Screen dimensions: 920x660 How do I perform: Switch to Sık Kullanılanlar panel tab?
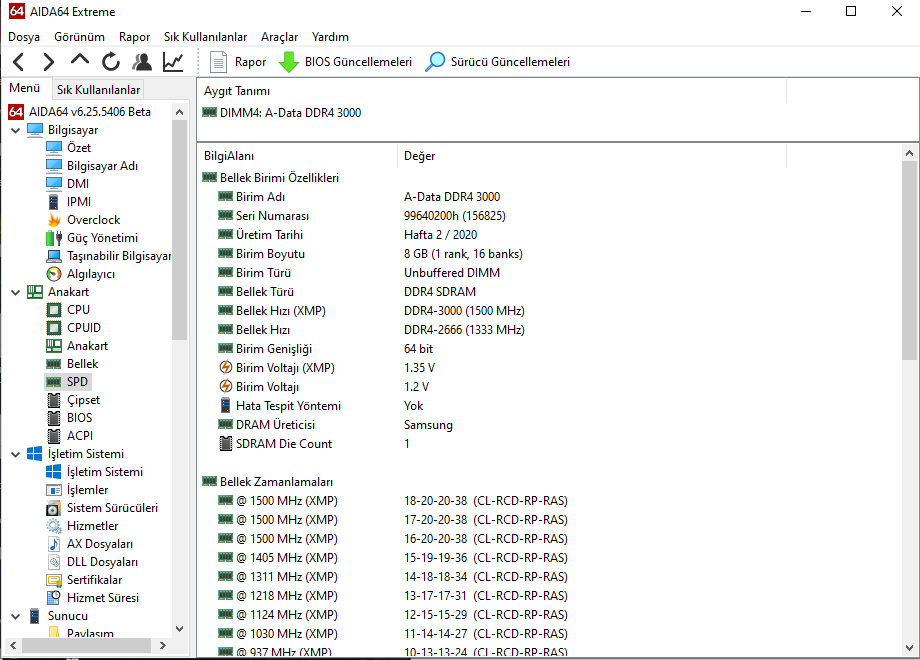point(98,90)
